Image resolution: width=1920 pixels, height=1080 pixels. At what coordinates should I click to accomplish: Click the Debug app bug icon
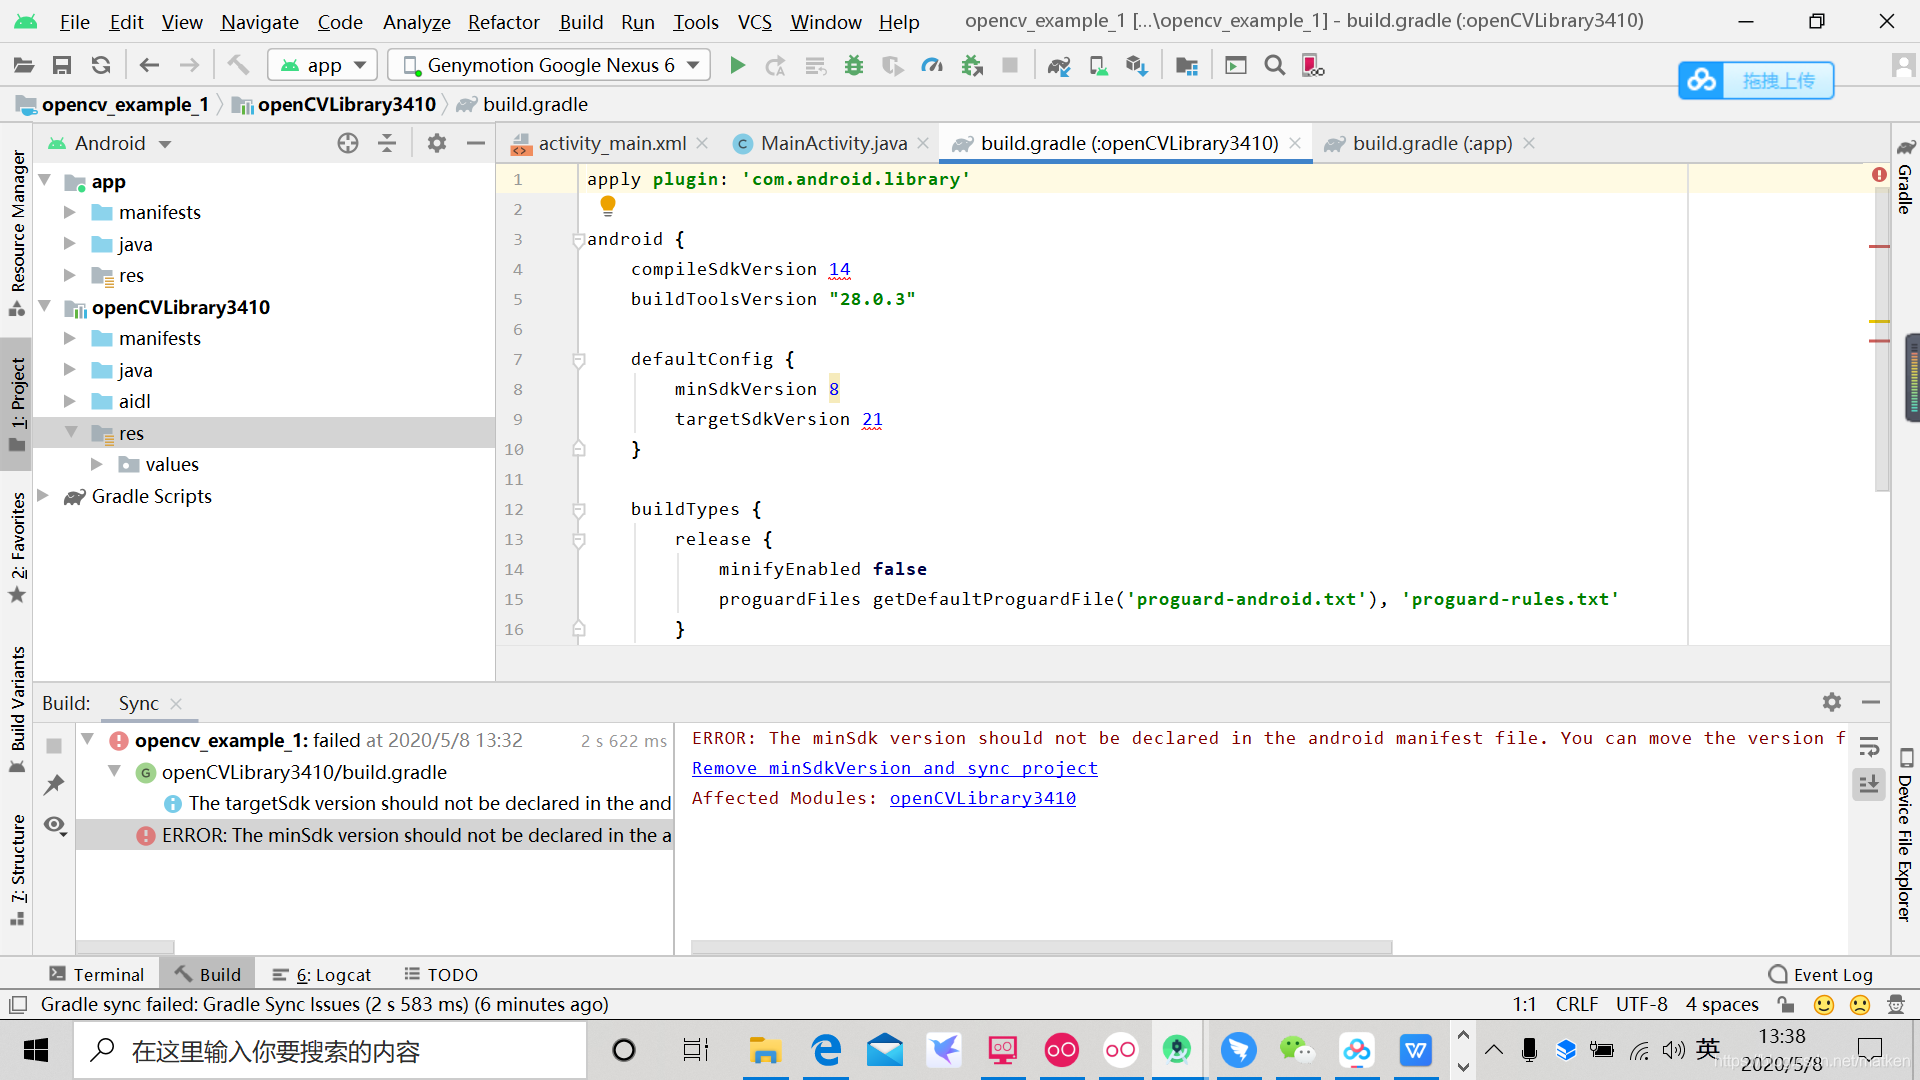(x=854, y=66)
